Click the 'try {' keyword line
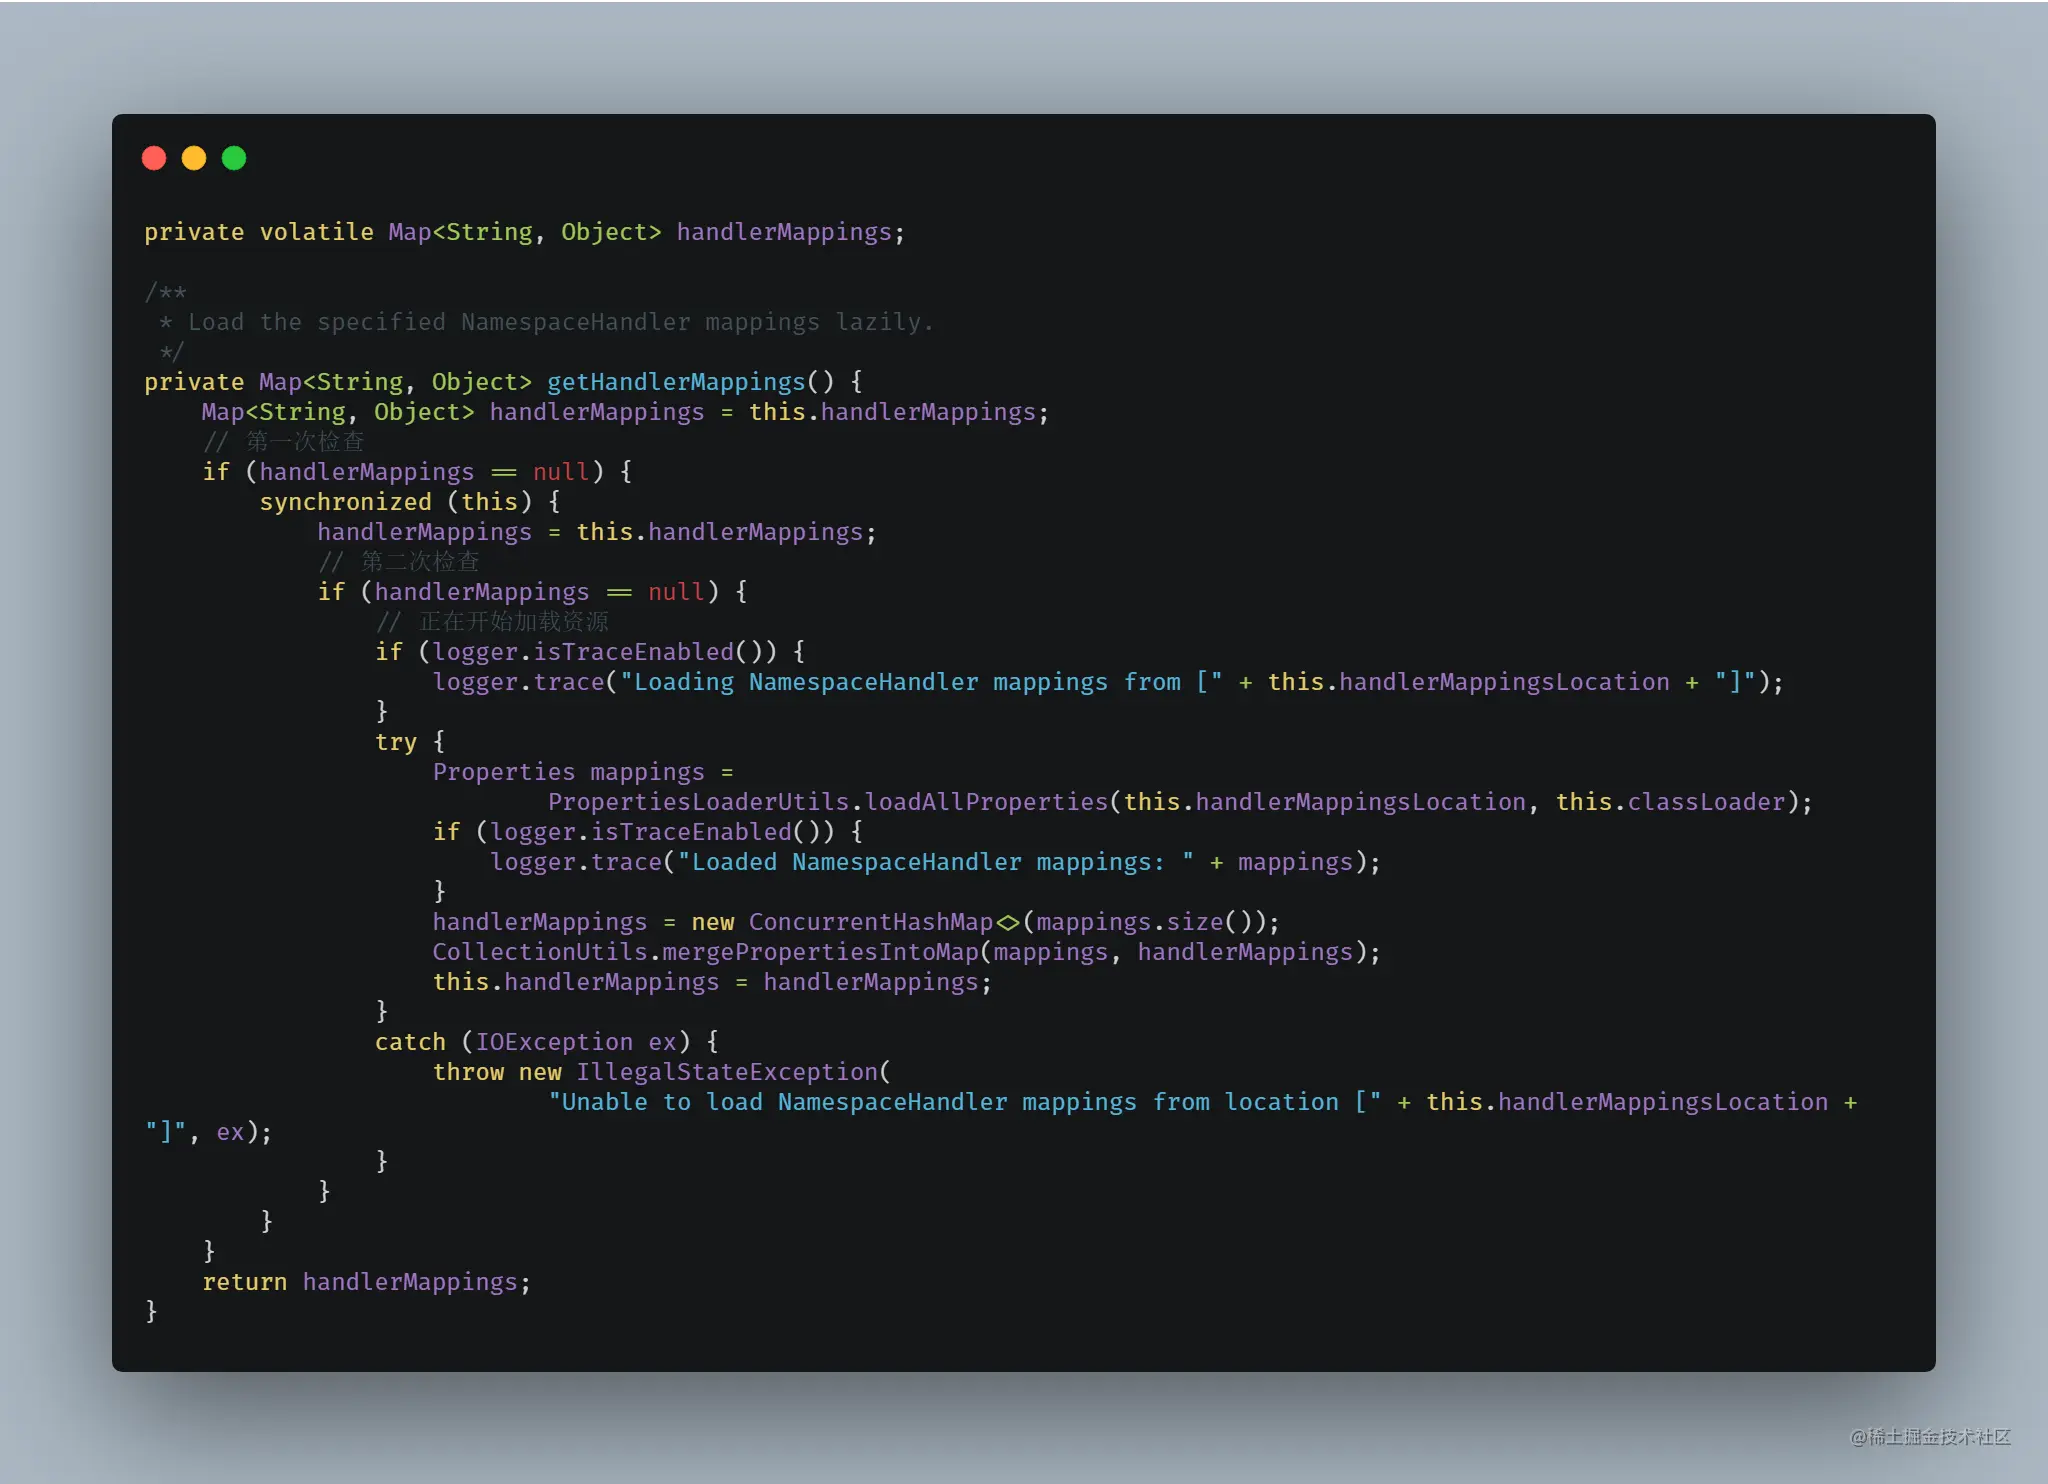 click(x=410, y=742)
